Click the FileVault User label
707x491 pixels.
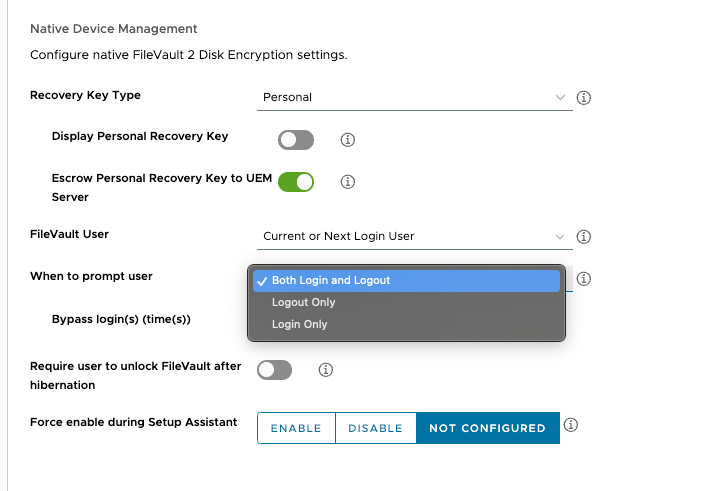[69, 234]
